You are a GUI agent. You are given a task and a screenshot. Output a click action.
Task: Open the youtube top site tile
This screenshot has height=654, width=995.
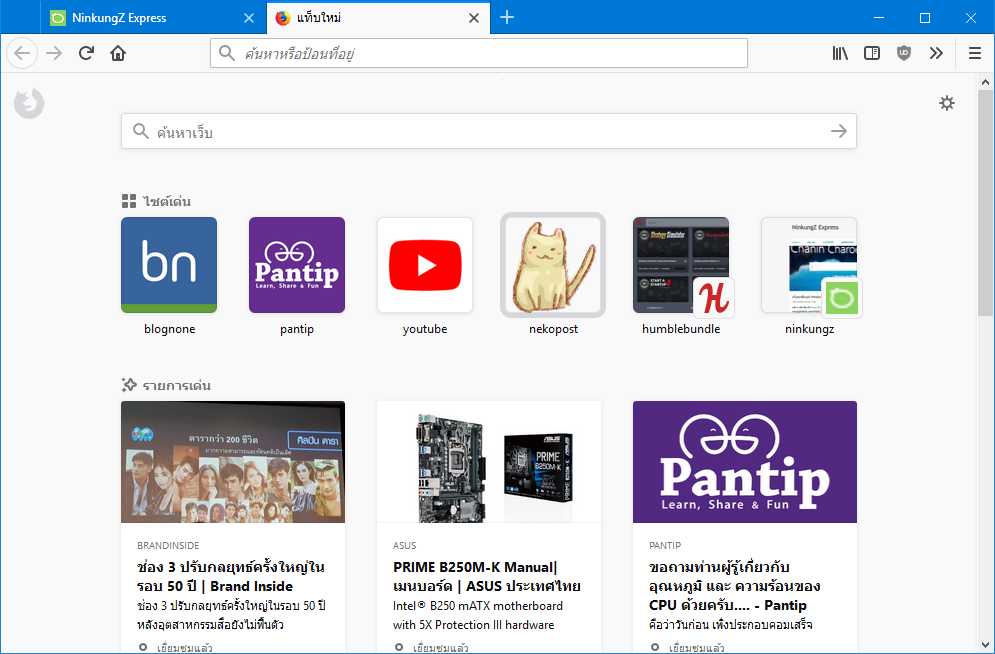(x=425, y=265)
